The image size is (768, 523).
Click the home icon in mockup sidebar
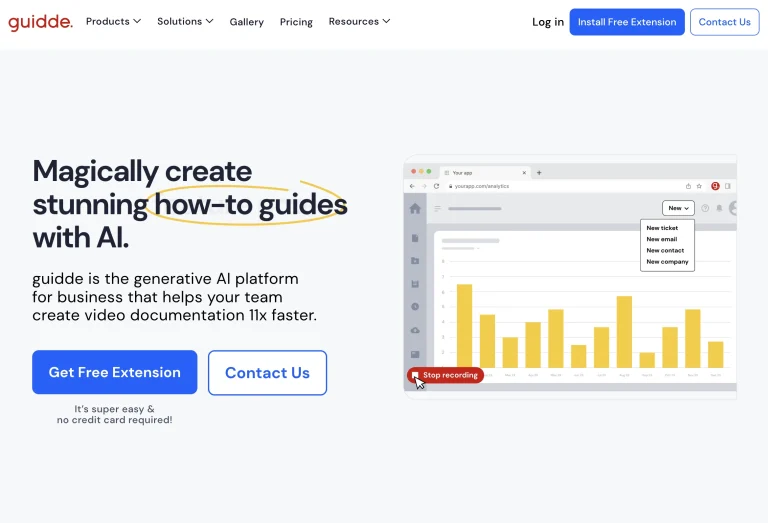[415, 209]
